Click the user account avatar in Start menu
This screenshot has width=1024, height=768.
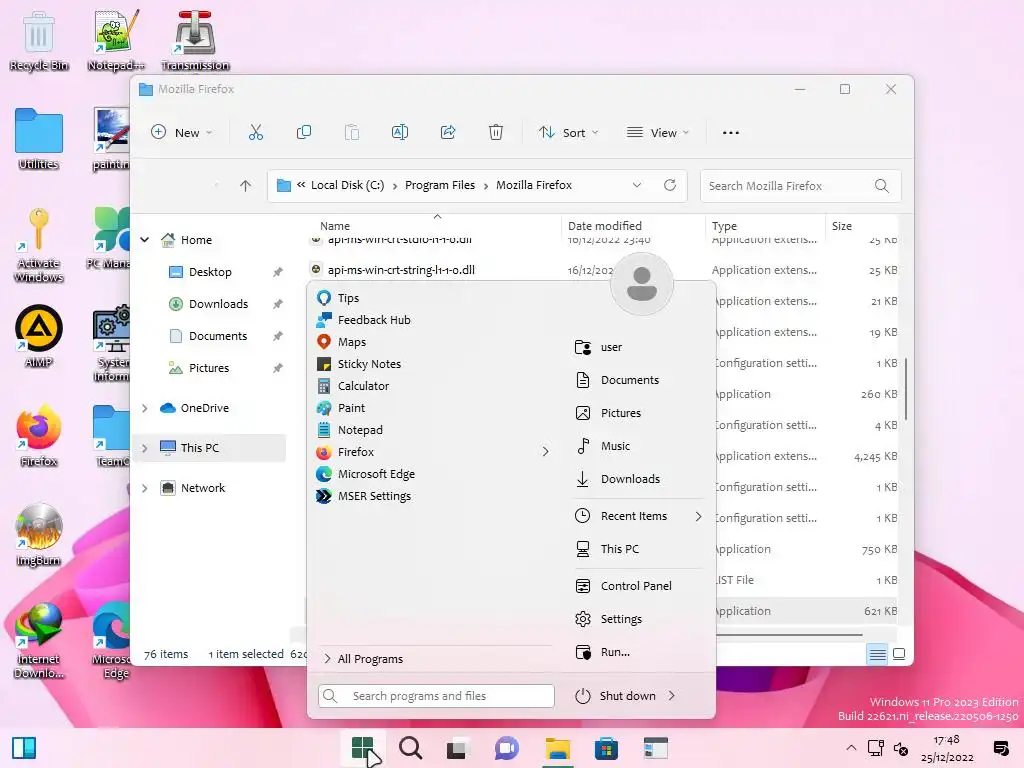(641, 284)
